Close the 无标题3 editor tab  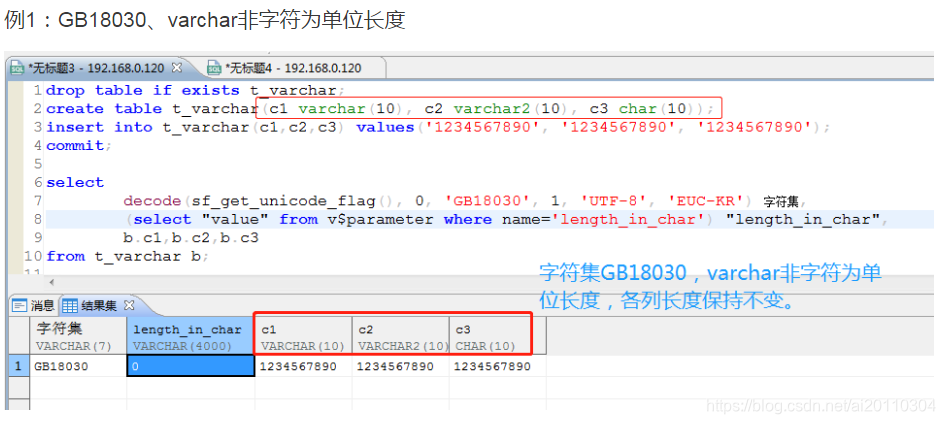(x=177, y=67)
